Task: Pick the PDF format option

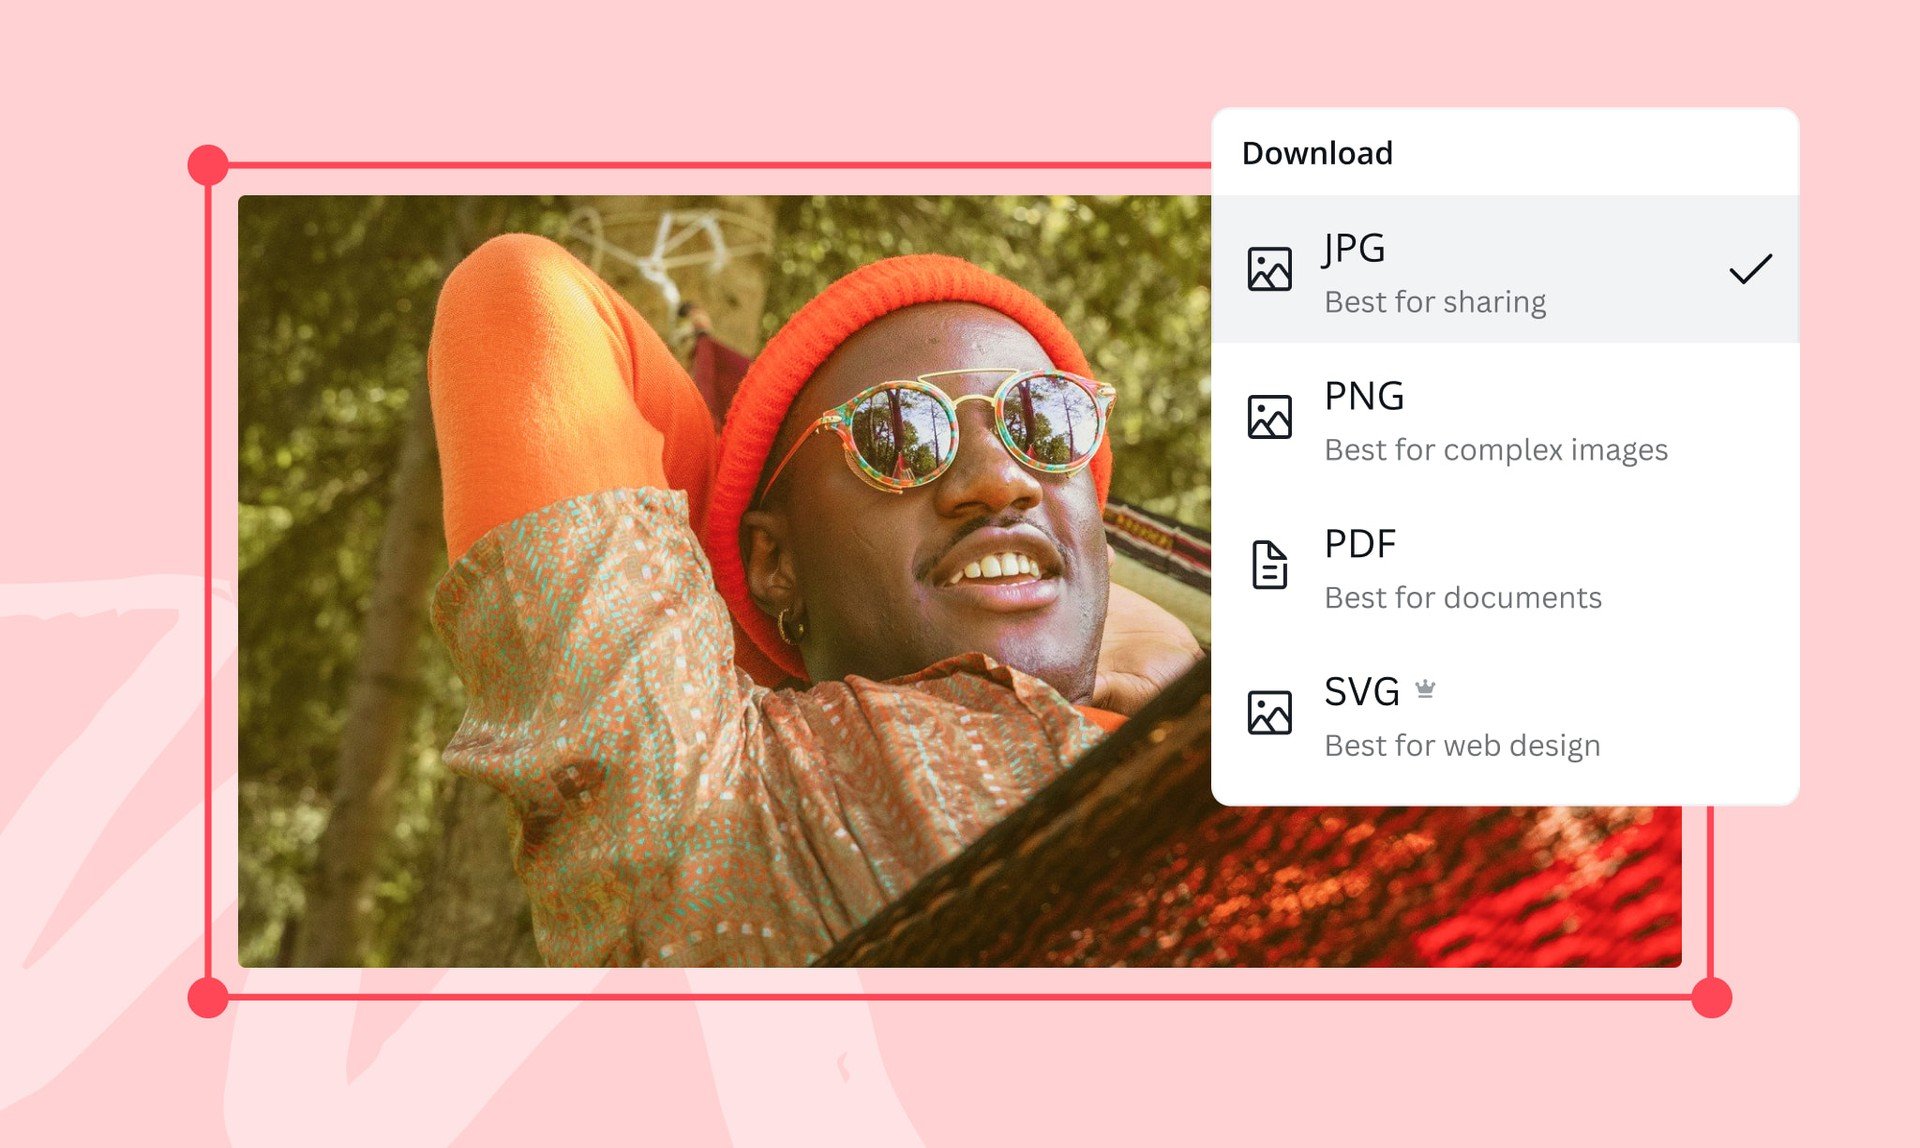Action: [1359, 544]
